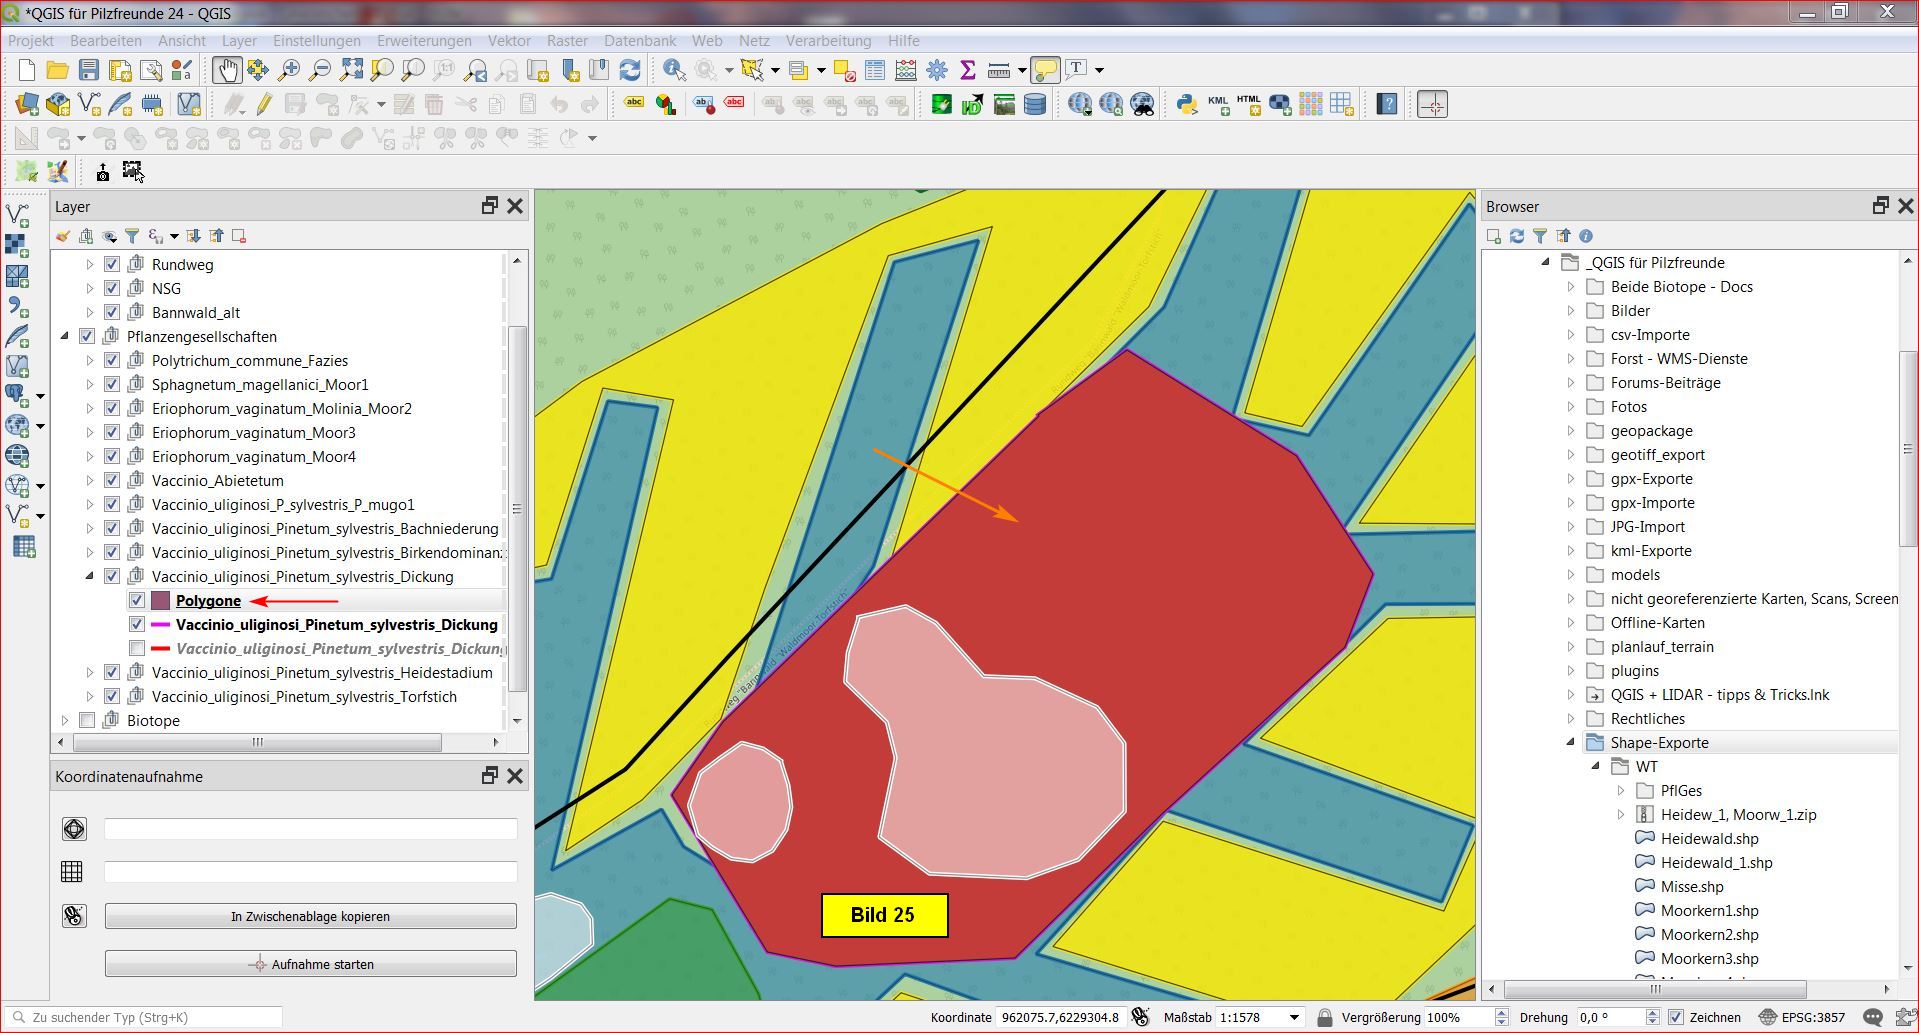Open the Vektor menu
Viewport: 1919px width, 1033px height.
click(x=508, y=41)
